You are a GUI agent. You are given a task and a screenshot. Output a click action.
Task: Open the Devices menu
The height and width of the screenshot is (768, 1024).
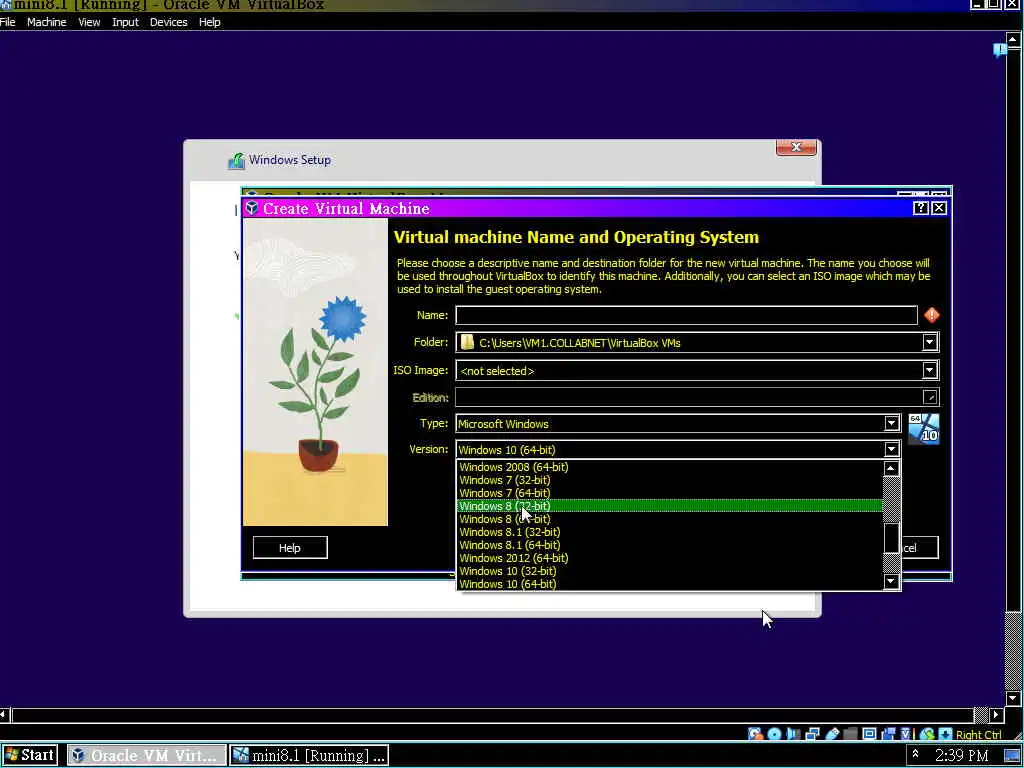coord(168,22)
